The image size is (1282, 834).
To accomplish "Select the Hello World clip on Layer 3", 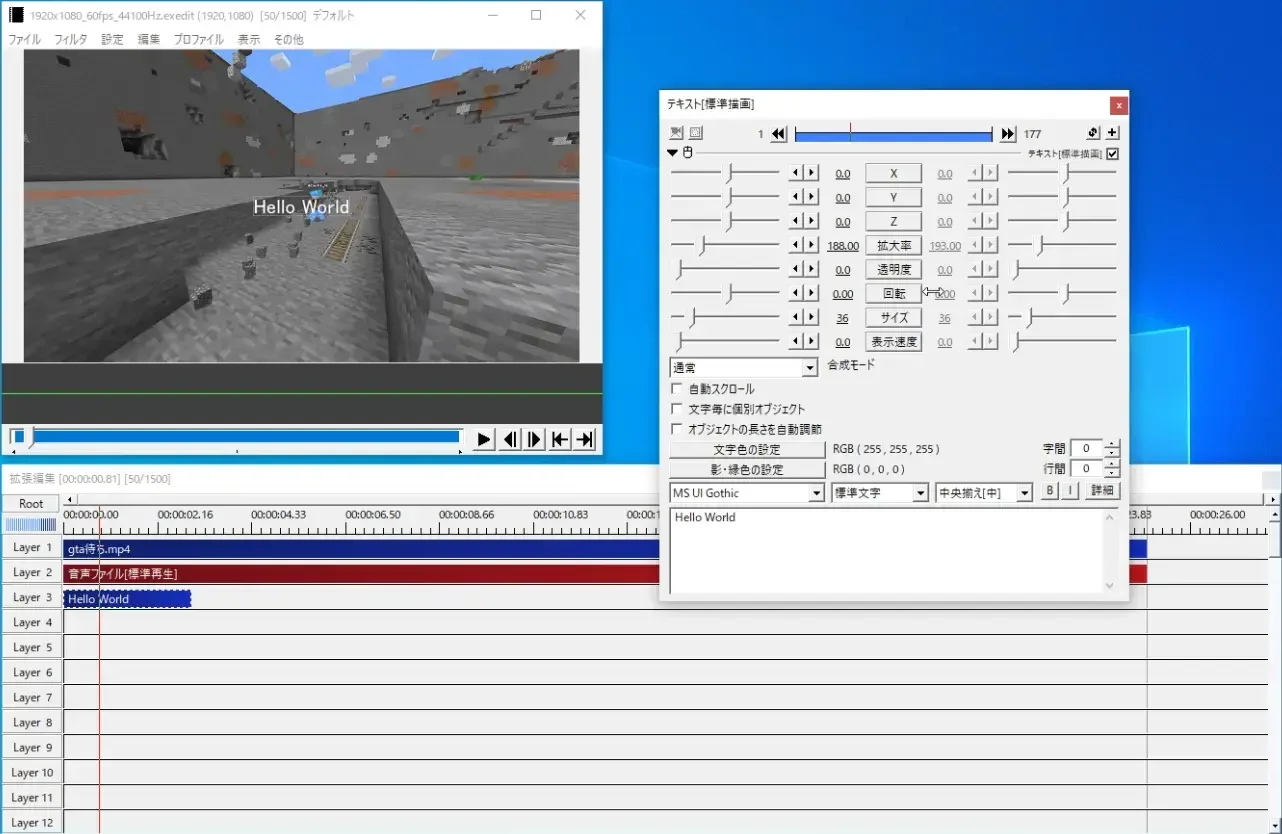I will pyautogui.click(x=127, y=599).
